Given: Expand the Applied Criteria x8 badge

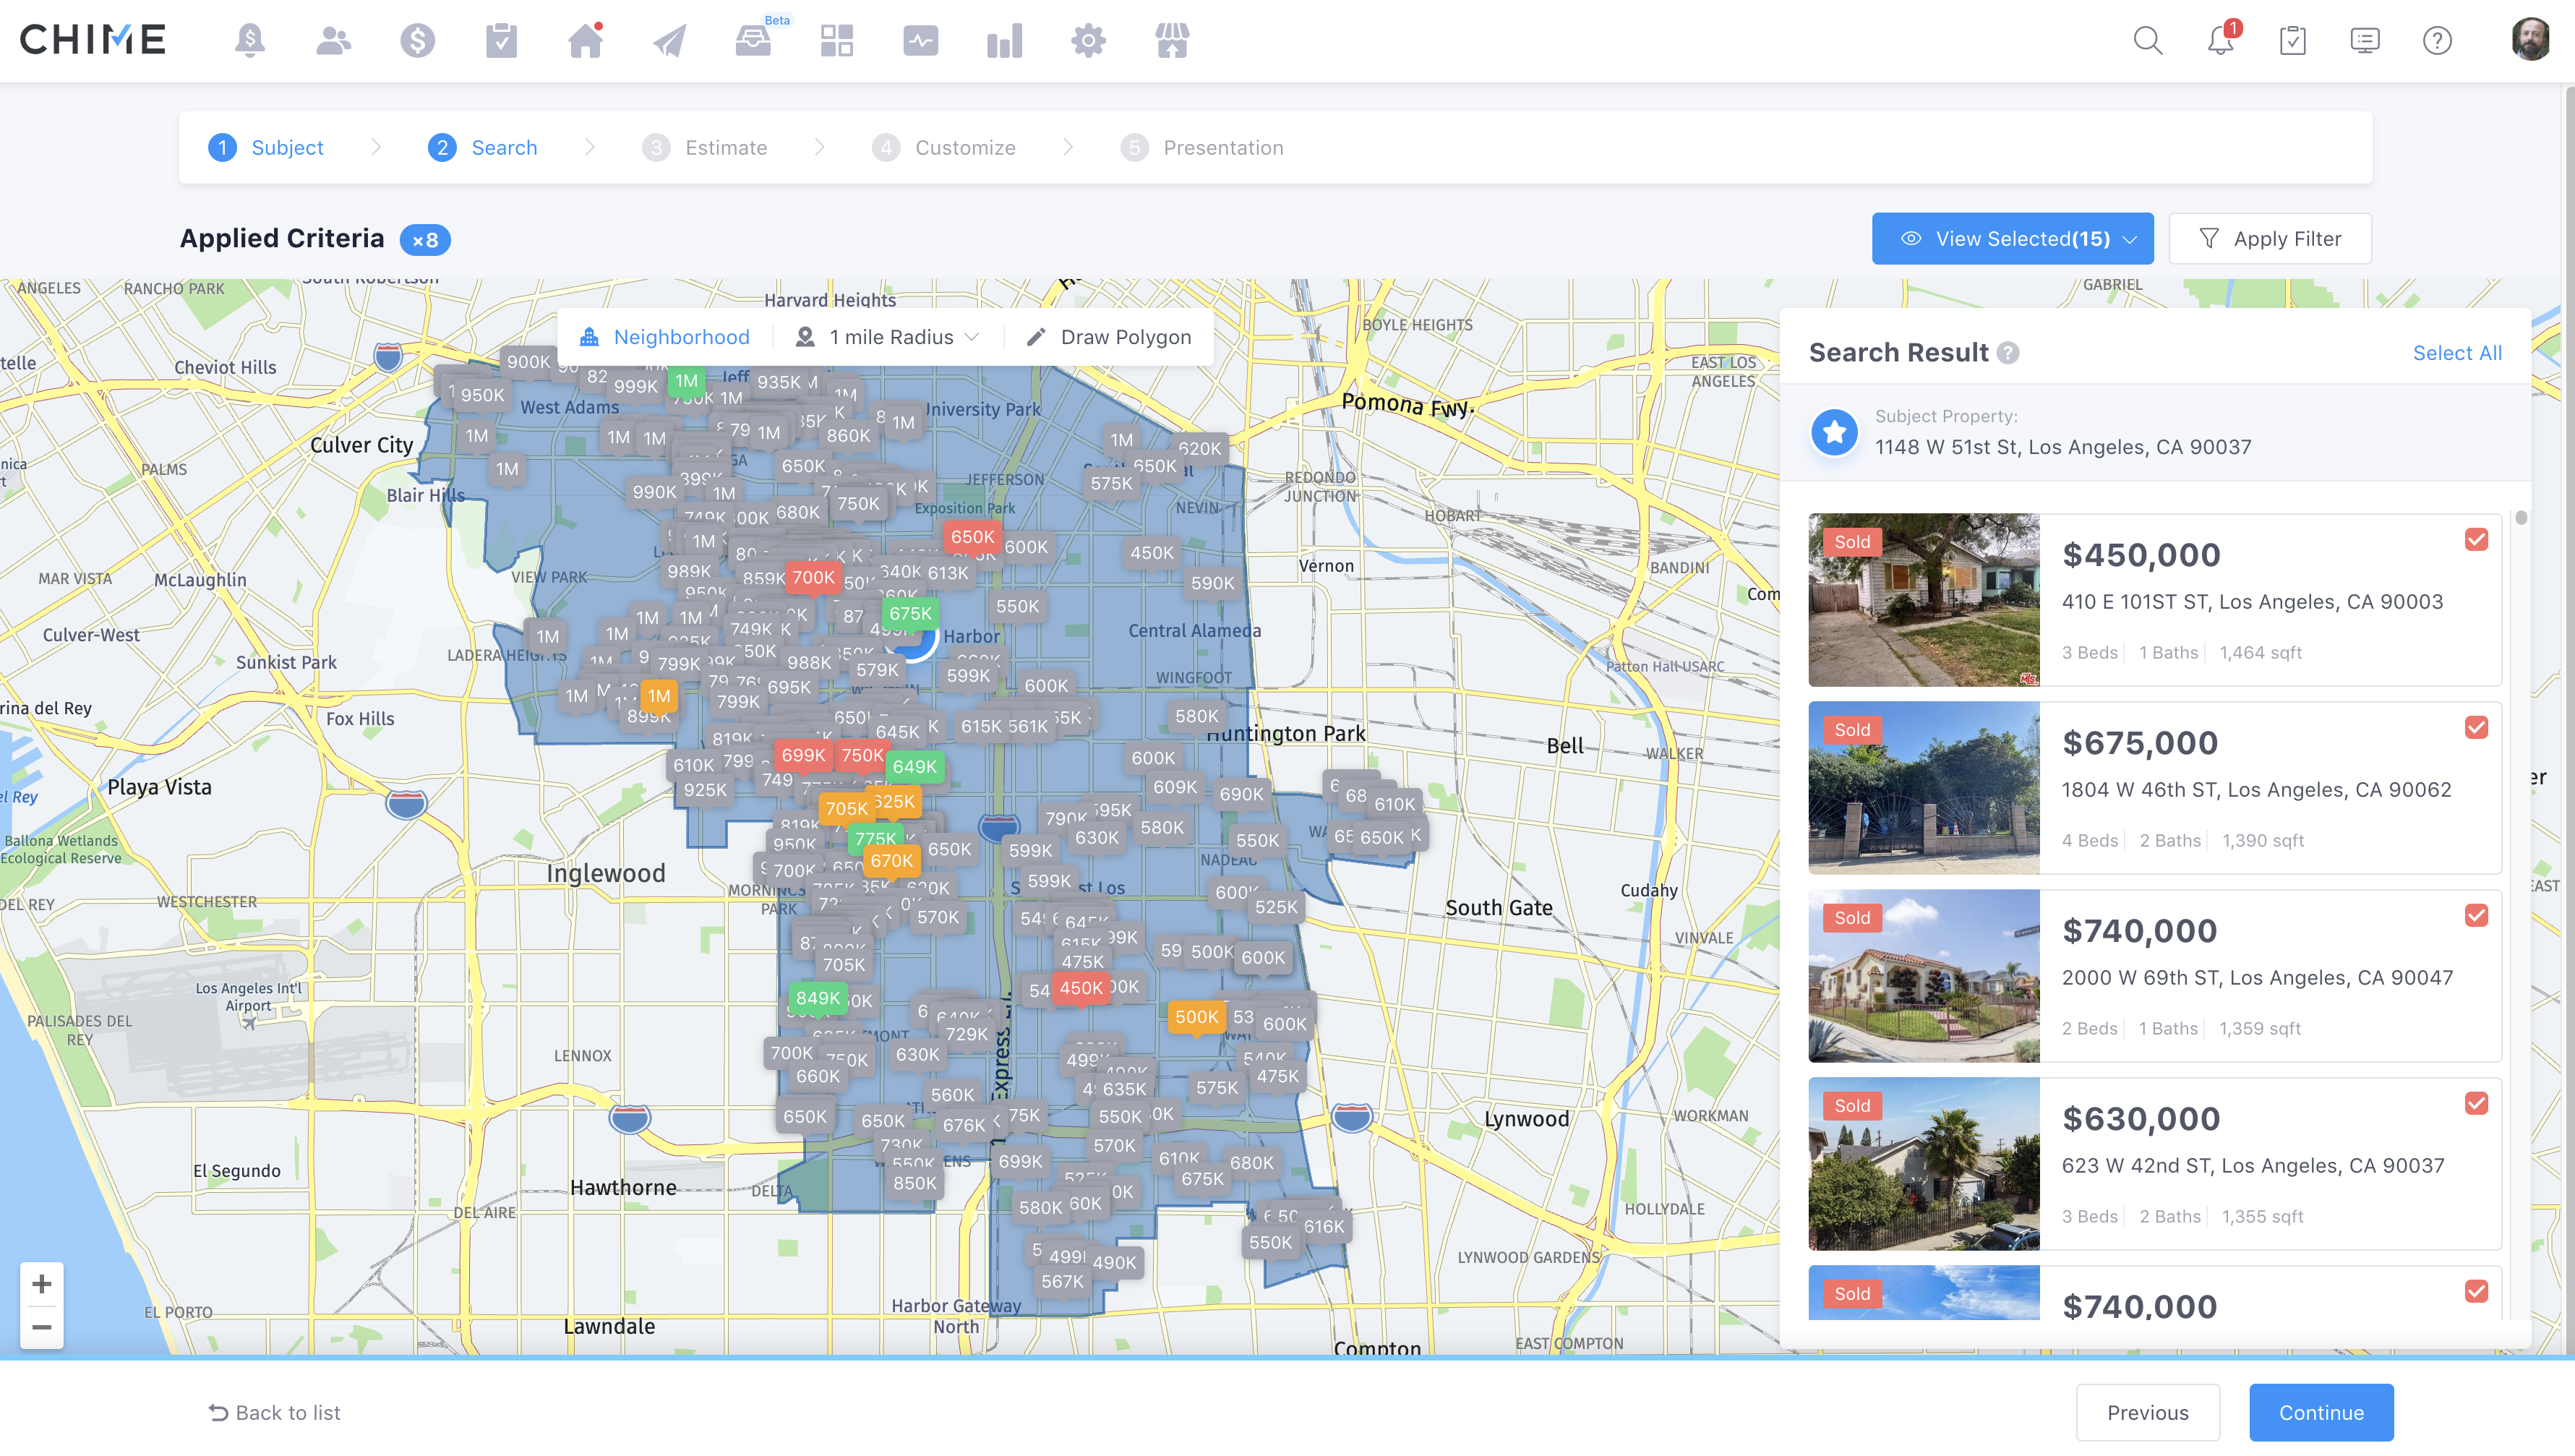Looking at the screenshot, I should click(x=425, y=240).
